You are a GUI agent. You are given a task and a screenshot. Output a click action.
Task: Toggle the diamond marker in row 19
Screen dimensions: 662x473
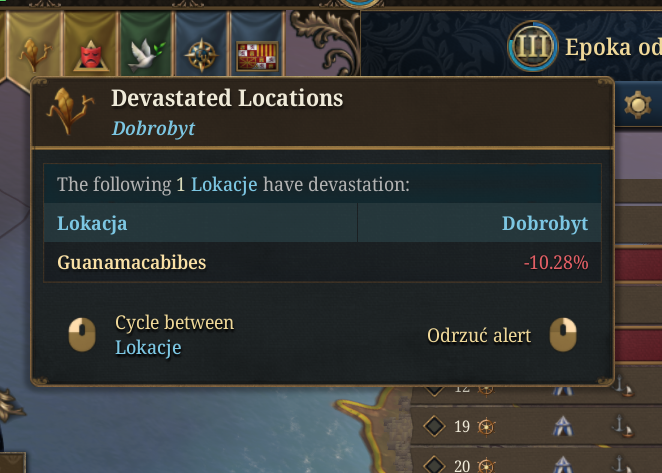[x=435, y=427]
